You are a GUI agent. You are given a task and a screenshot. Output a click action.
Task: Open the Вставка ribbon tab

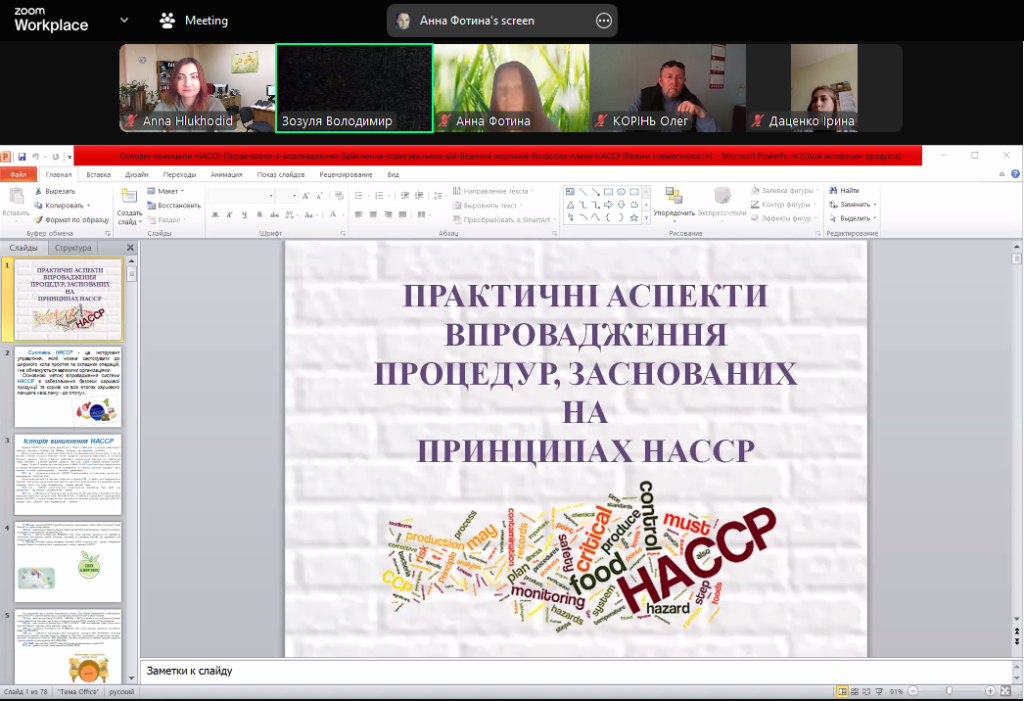[98, 174]
